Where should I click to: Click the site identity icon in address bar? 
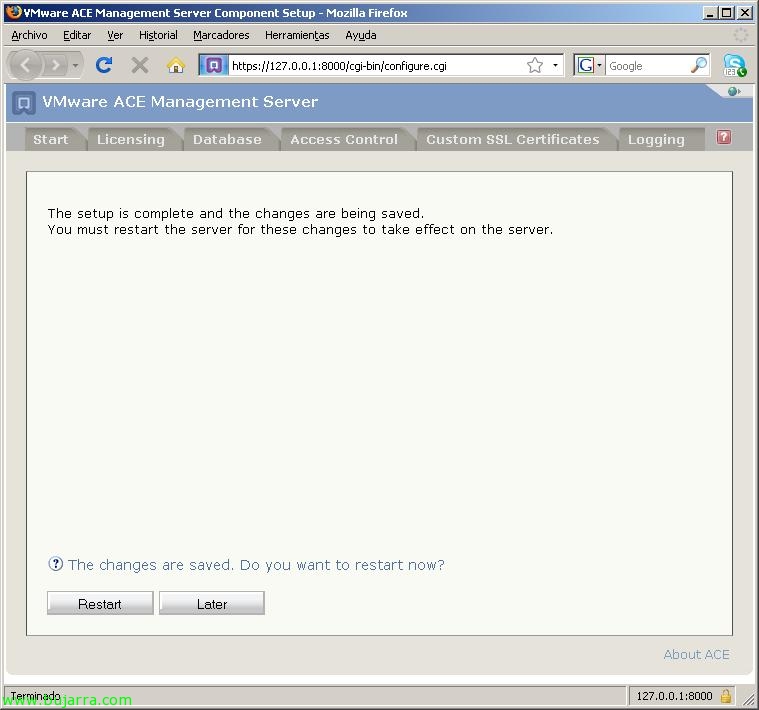213,65
